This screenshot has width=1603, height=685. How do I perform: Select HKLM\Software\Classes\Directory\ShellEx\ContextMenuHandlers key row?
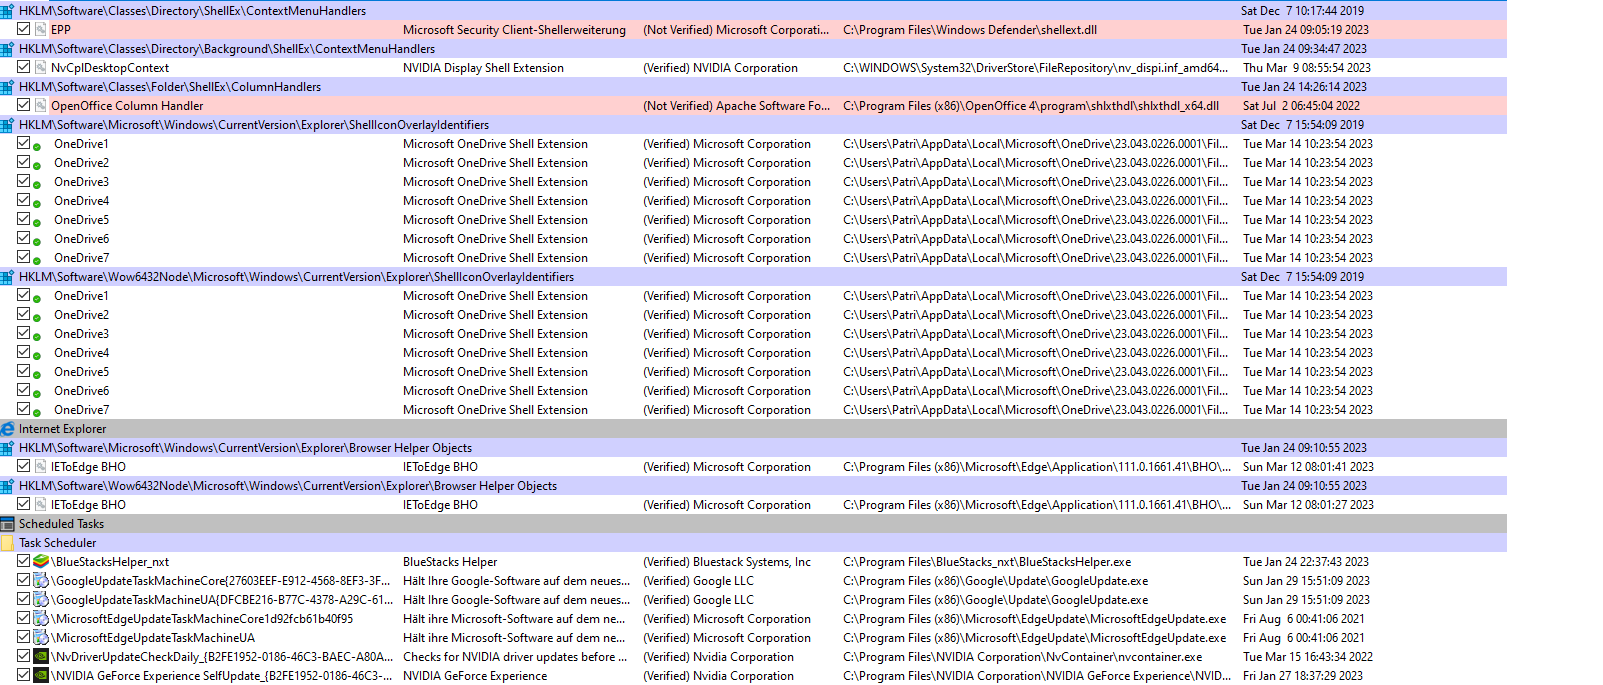click(753, 11)
